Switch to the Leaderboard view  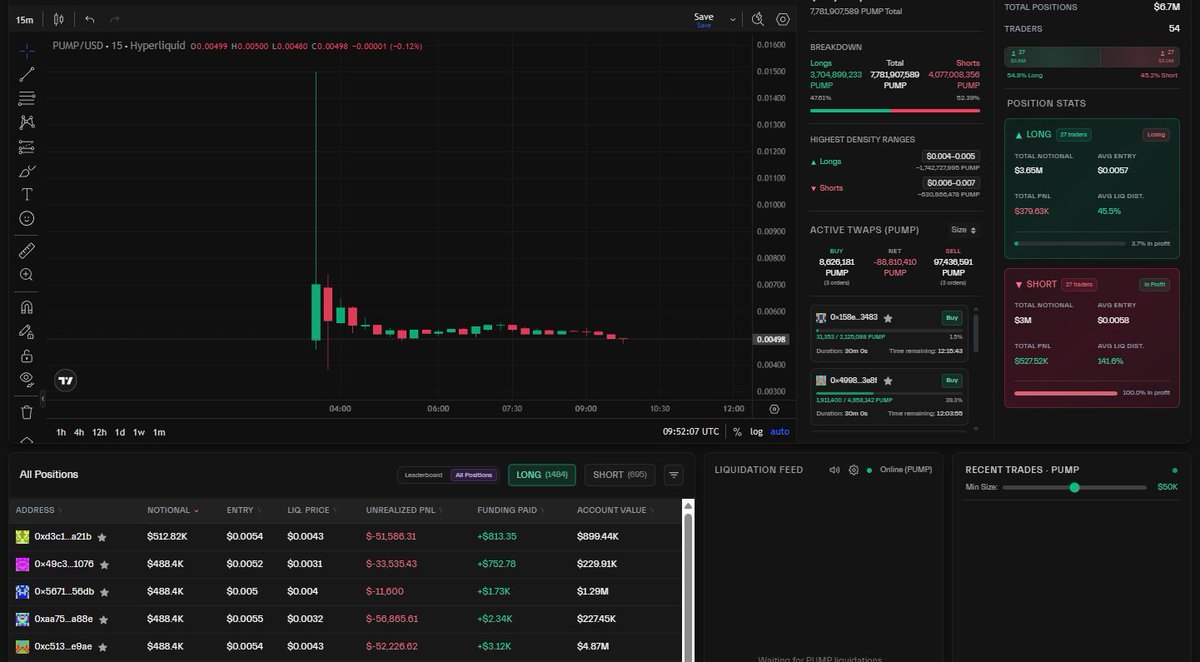(424, 475)
